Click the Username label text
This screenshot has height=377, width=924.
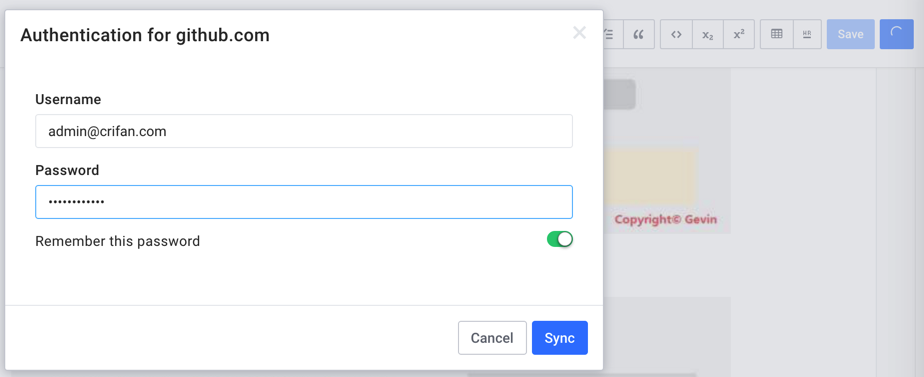pyautogui.click(x=68, y=100)
